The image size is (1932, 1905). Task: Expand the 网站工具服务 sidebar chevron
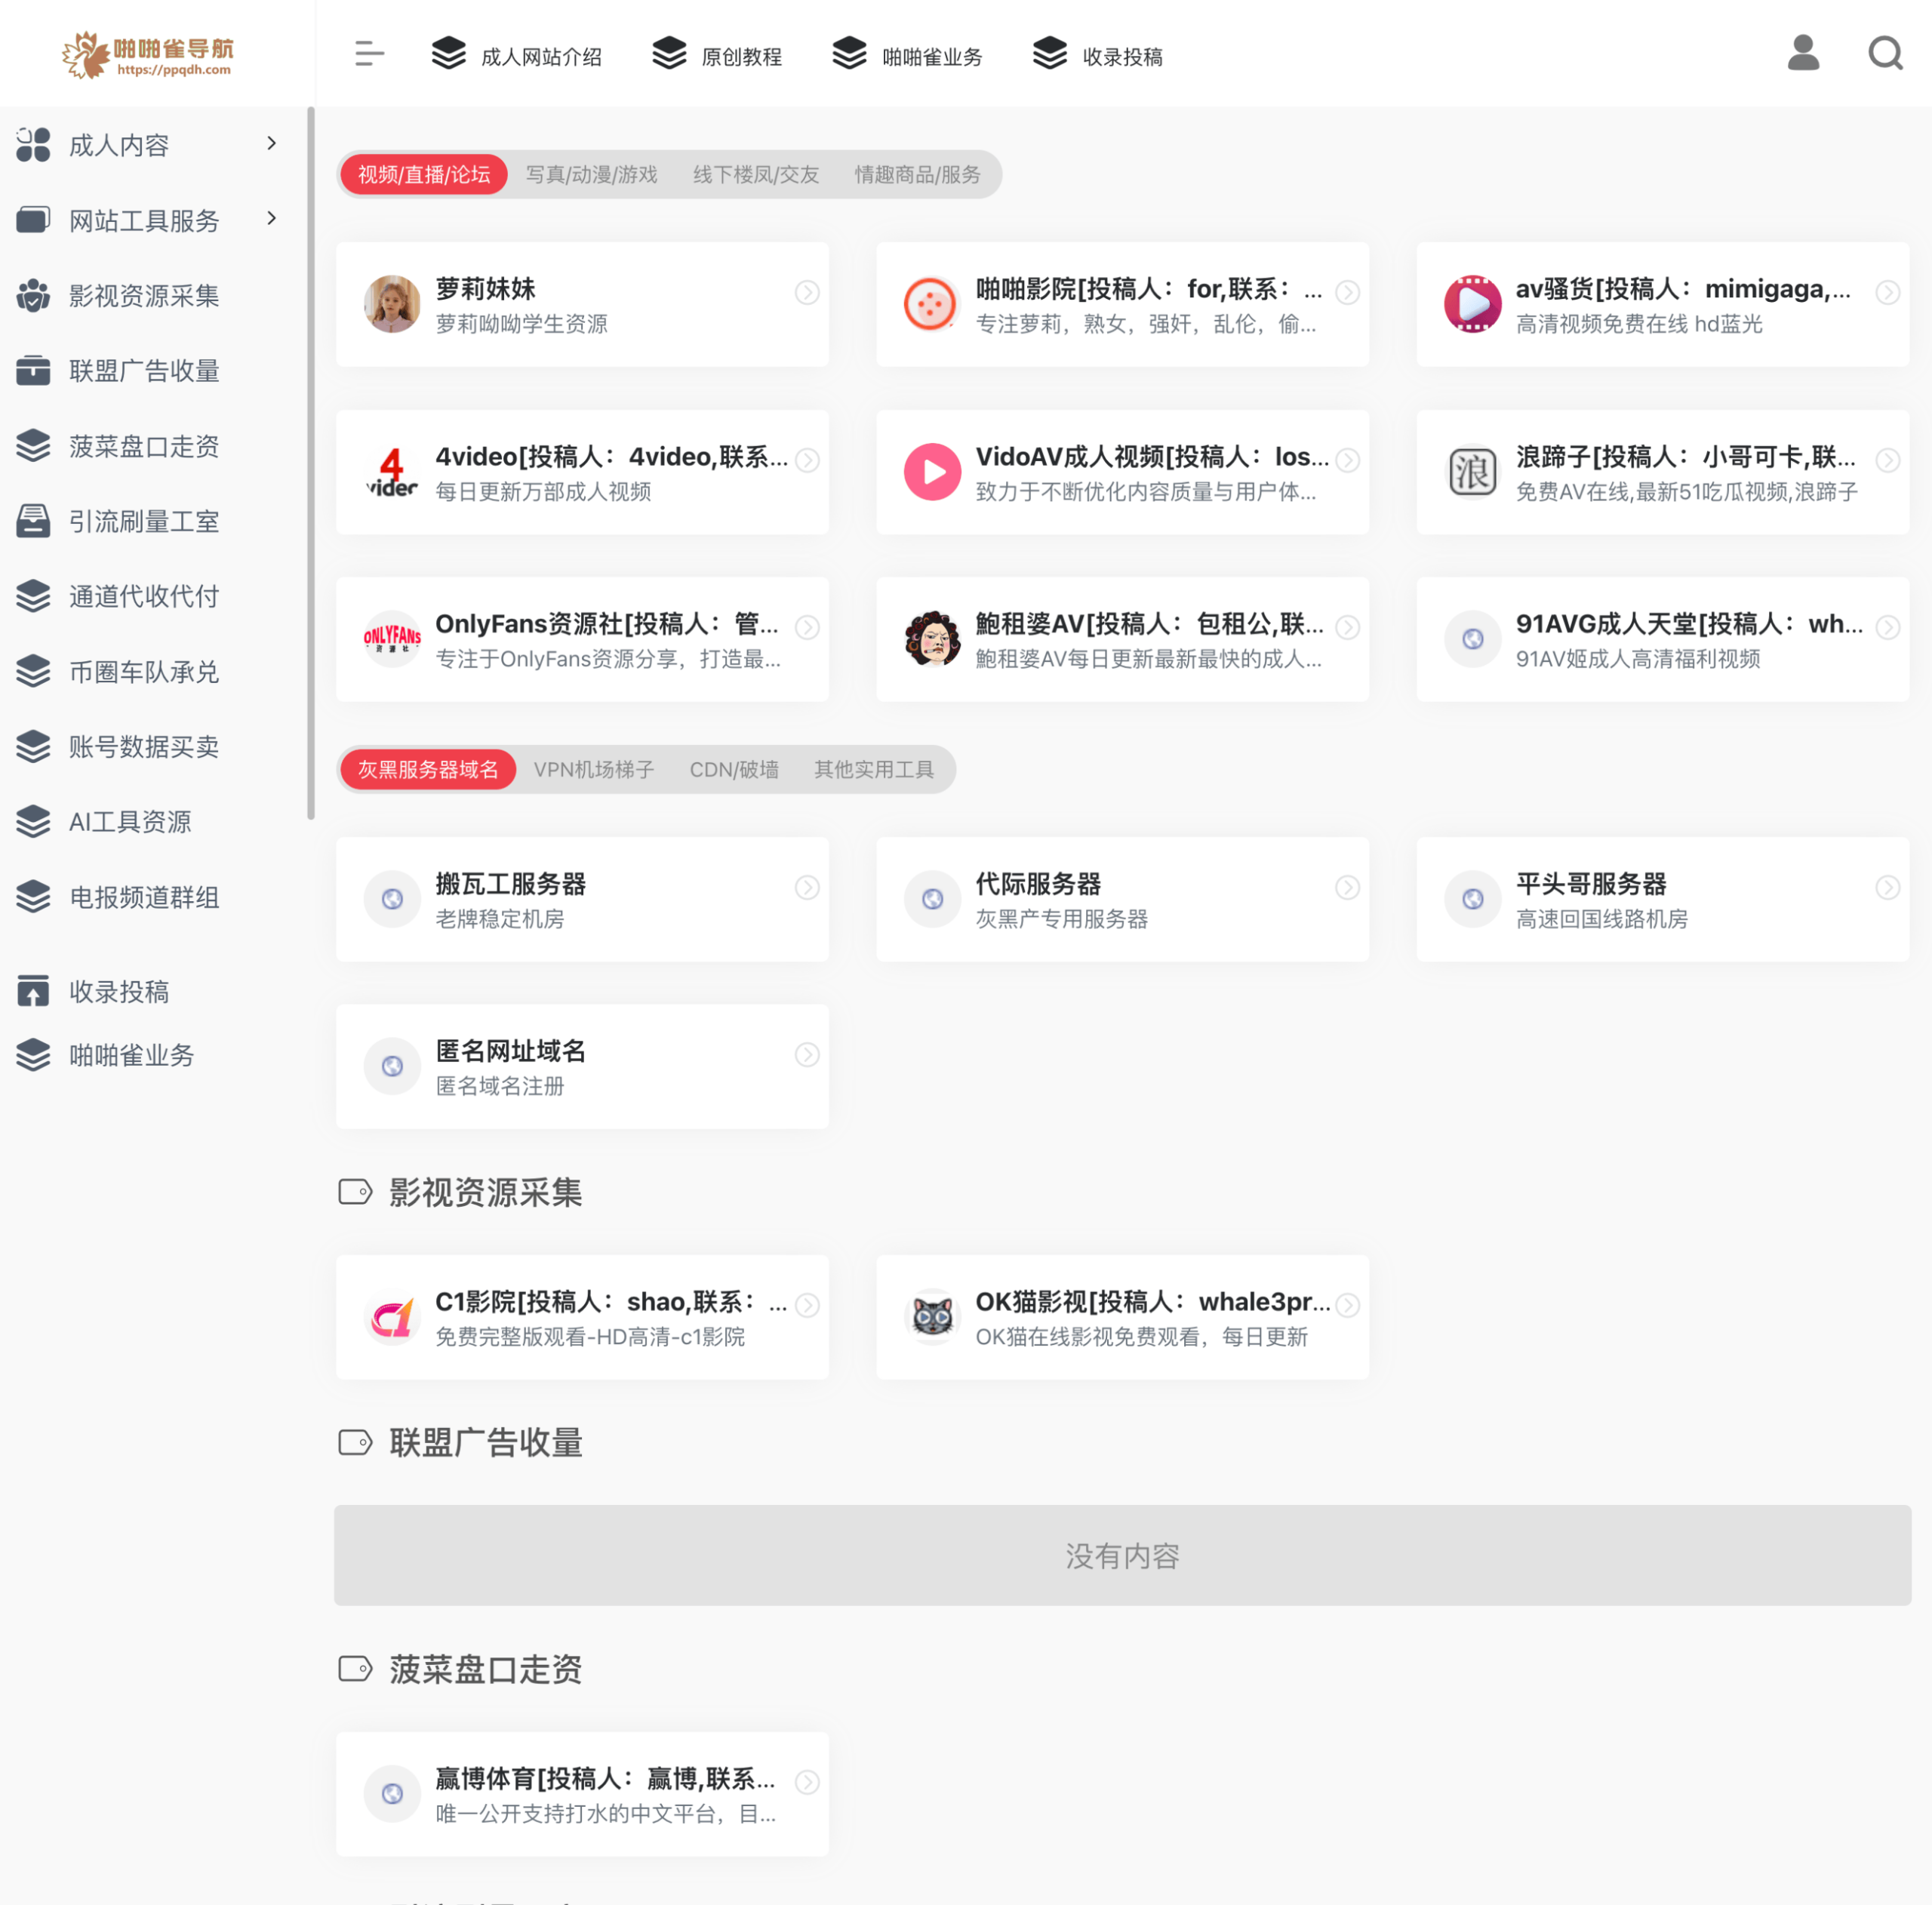(272, 218)
